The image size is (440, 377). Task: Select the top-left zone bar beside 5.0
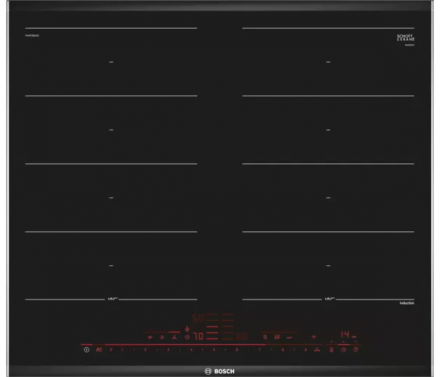[x=212, y=314]
